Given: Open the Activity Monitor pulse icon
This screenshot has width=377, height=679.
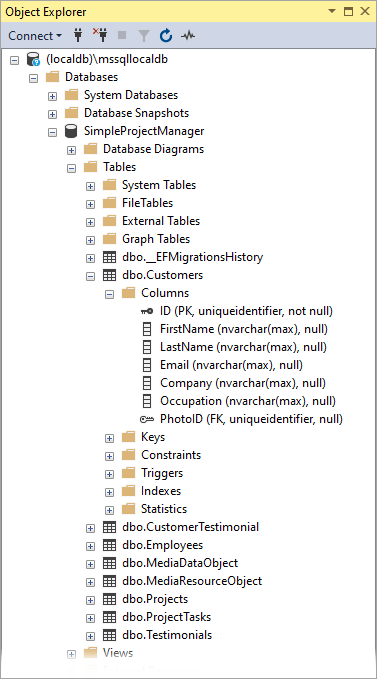Looking at the screenshot, I should (x=188, y=36).
